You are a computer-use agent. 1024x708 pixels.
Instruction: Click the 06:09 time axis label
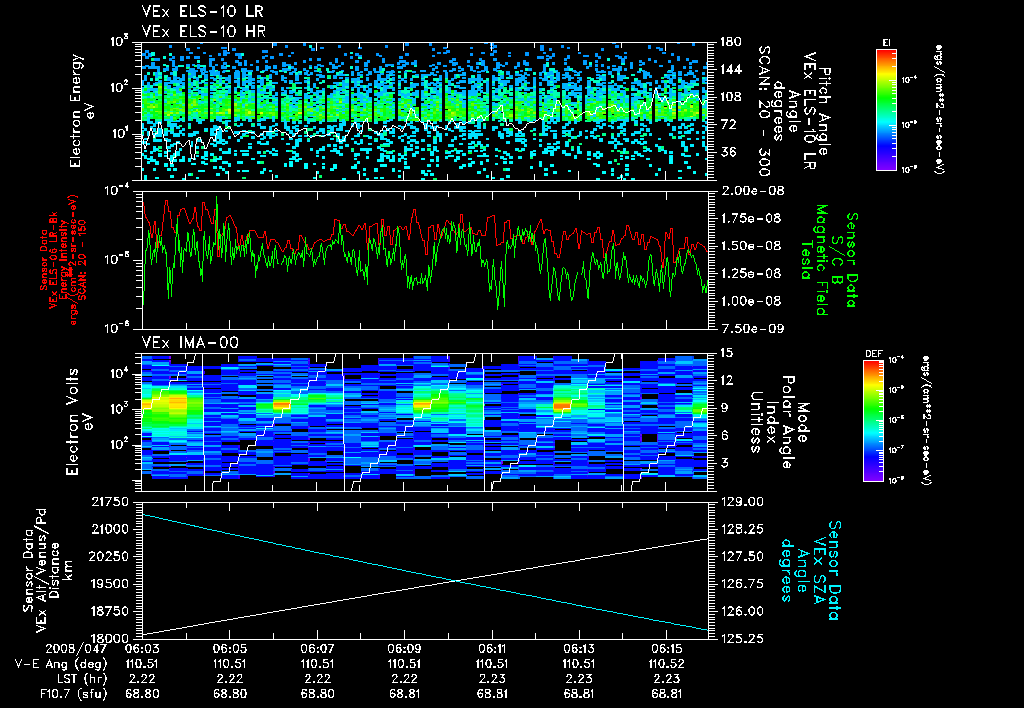(404, 650)
